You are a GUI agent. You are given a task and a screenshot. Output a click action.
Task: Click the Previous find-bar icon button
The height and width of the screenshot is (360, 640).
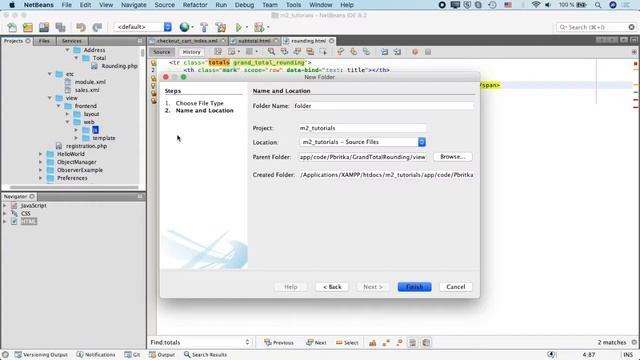point(279,342)
